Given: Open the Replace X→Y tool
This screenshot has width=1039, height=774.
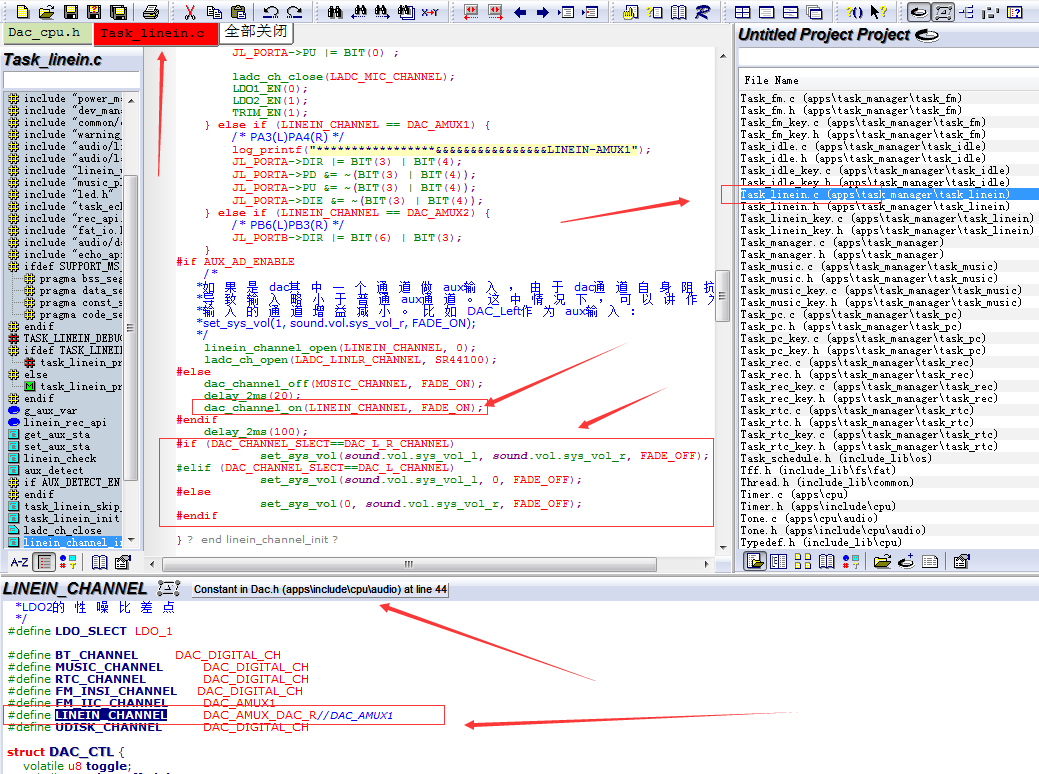Looking at the screenshot, I should click(x=430, y=12).
